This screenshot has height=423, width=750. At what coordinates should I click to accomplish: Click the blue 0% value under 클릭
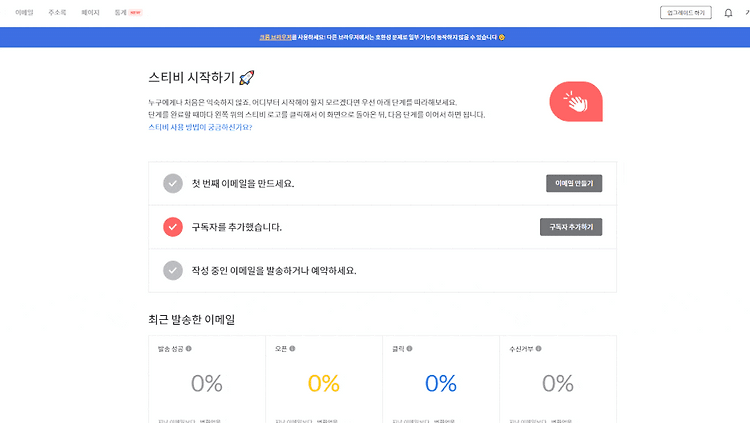click(441, 383)
